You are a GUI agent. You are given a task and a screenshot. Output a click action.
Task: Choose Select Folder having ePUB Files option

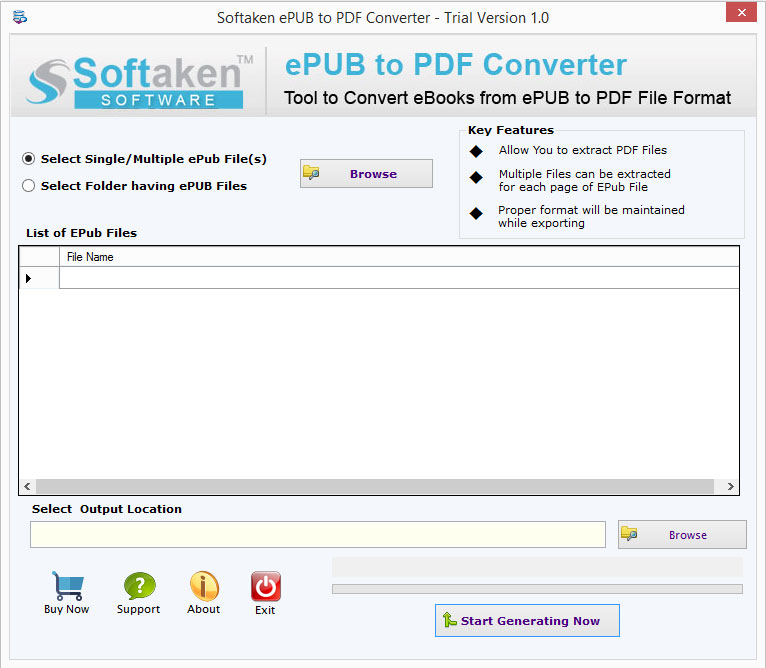click(29, 185)
